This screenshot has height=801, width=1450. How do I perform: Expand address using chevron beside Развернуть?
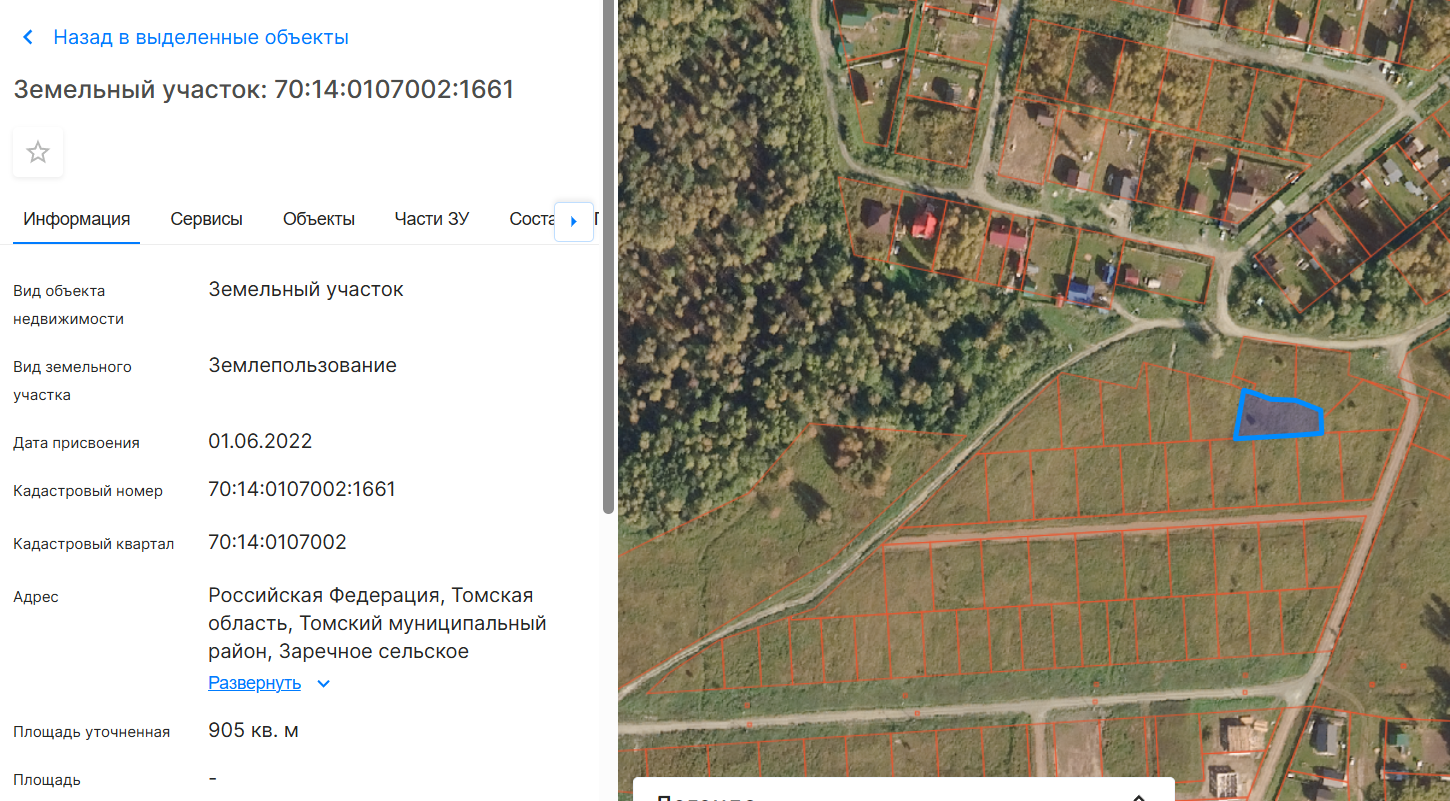[x=323, y=684]
